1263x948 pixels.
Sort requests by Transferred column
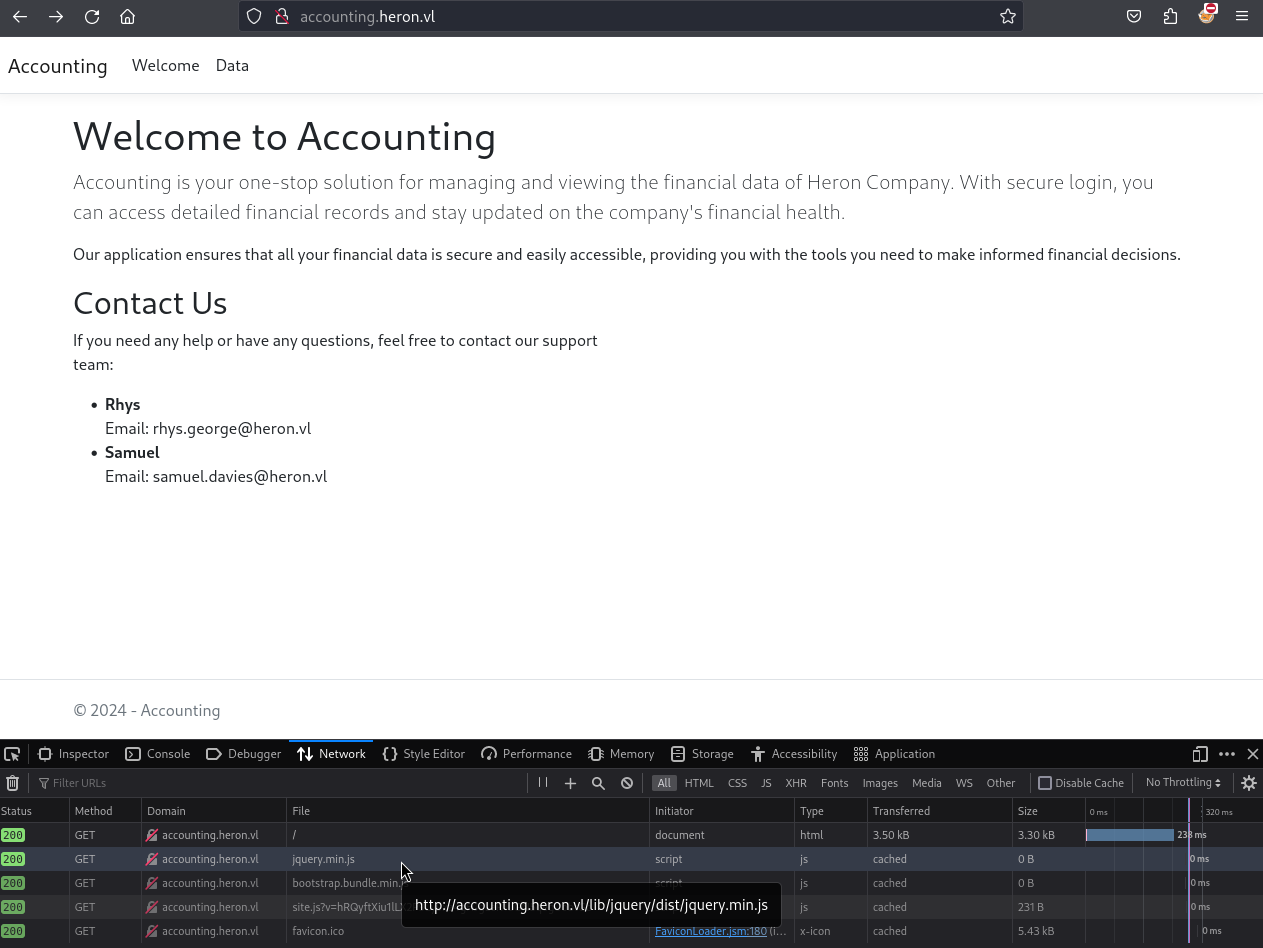pyautogui.click(x=940, y=811)
